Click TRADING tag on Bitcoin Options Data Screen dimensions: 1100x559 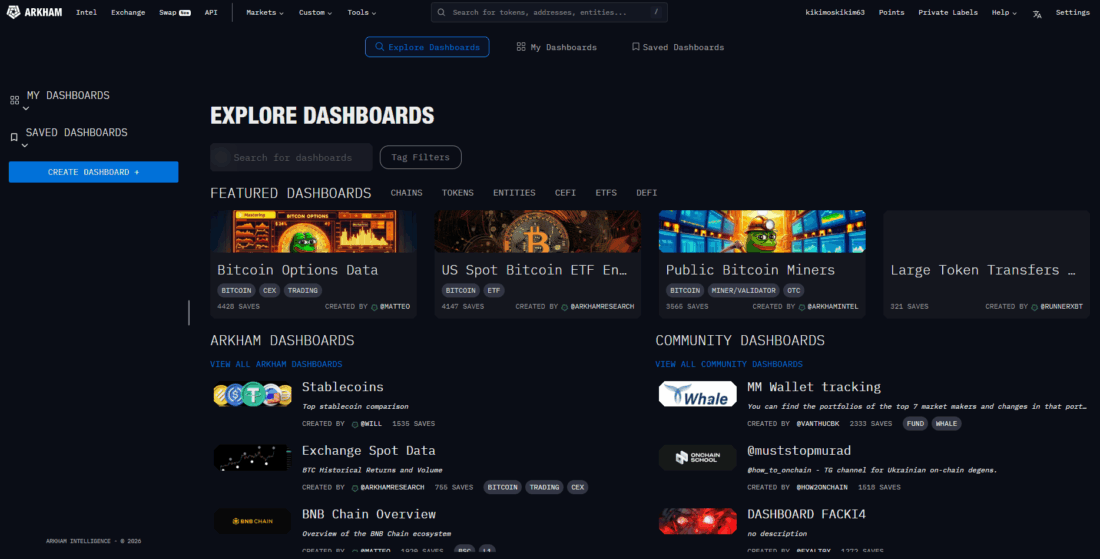pyautogui.click(x=302, y=290)
